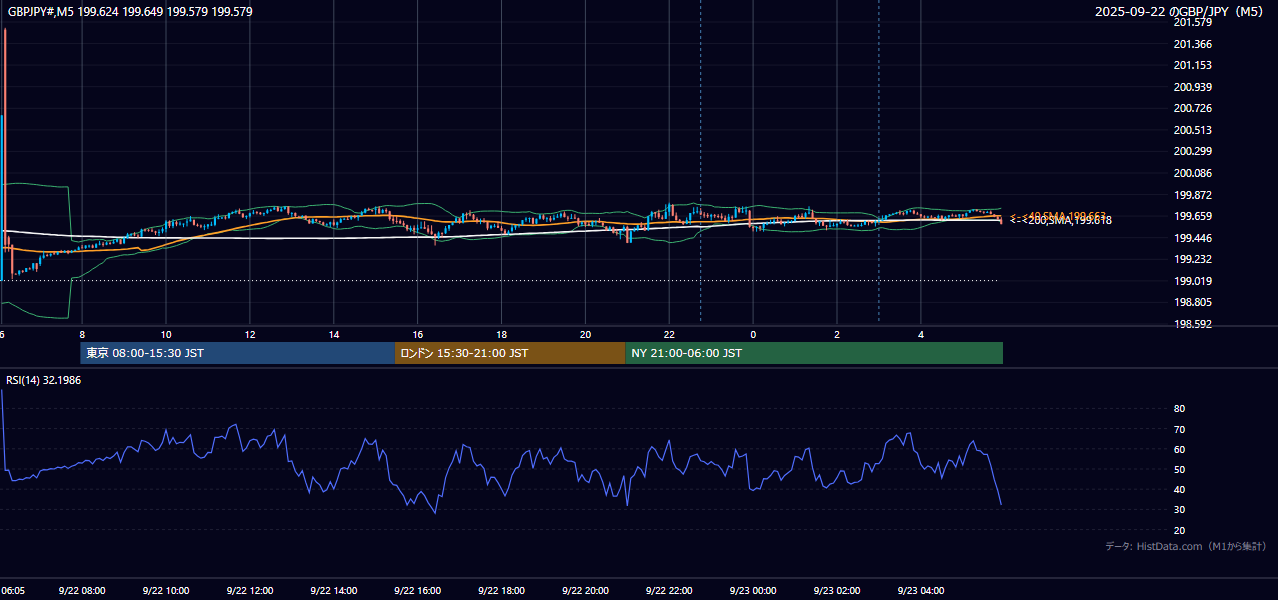Click the GBPJPY#,M5 chart header text

tap(130, 12)
